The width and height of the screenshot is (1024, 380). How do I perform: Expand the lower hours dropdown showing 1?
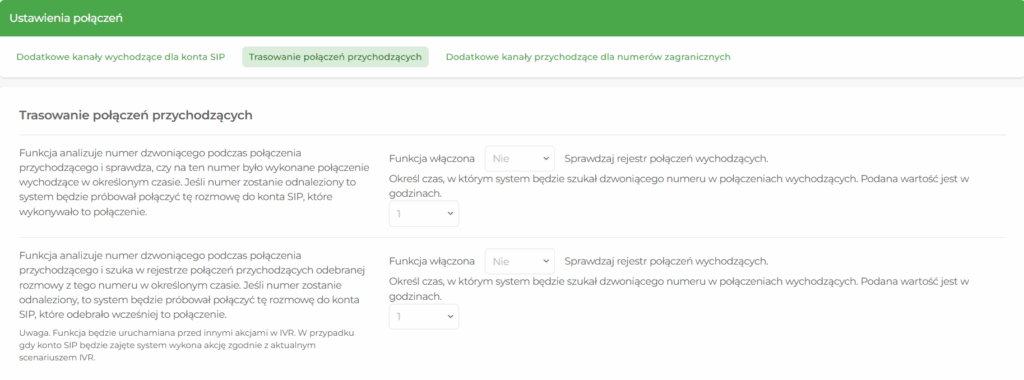[x=424, y=317]
